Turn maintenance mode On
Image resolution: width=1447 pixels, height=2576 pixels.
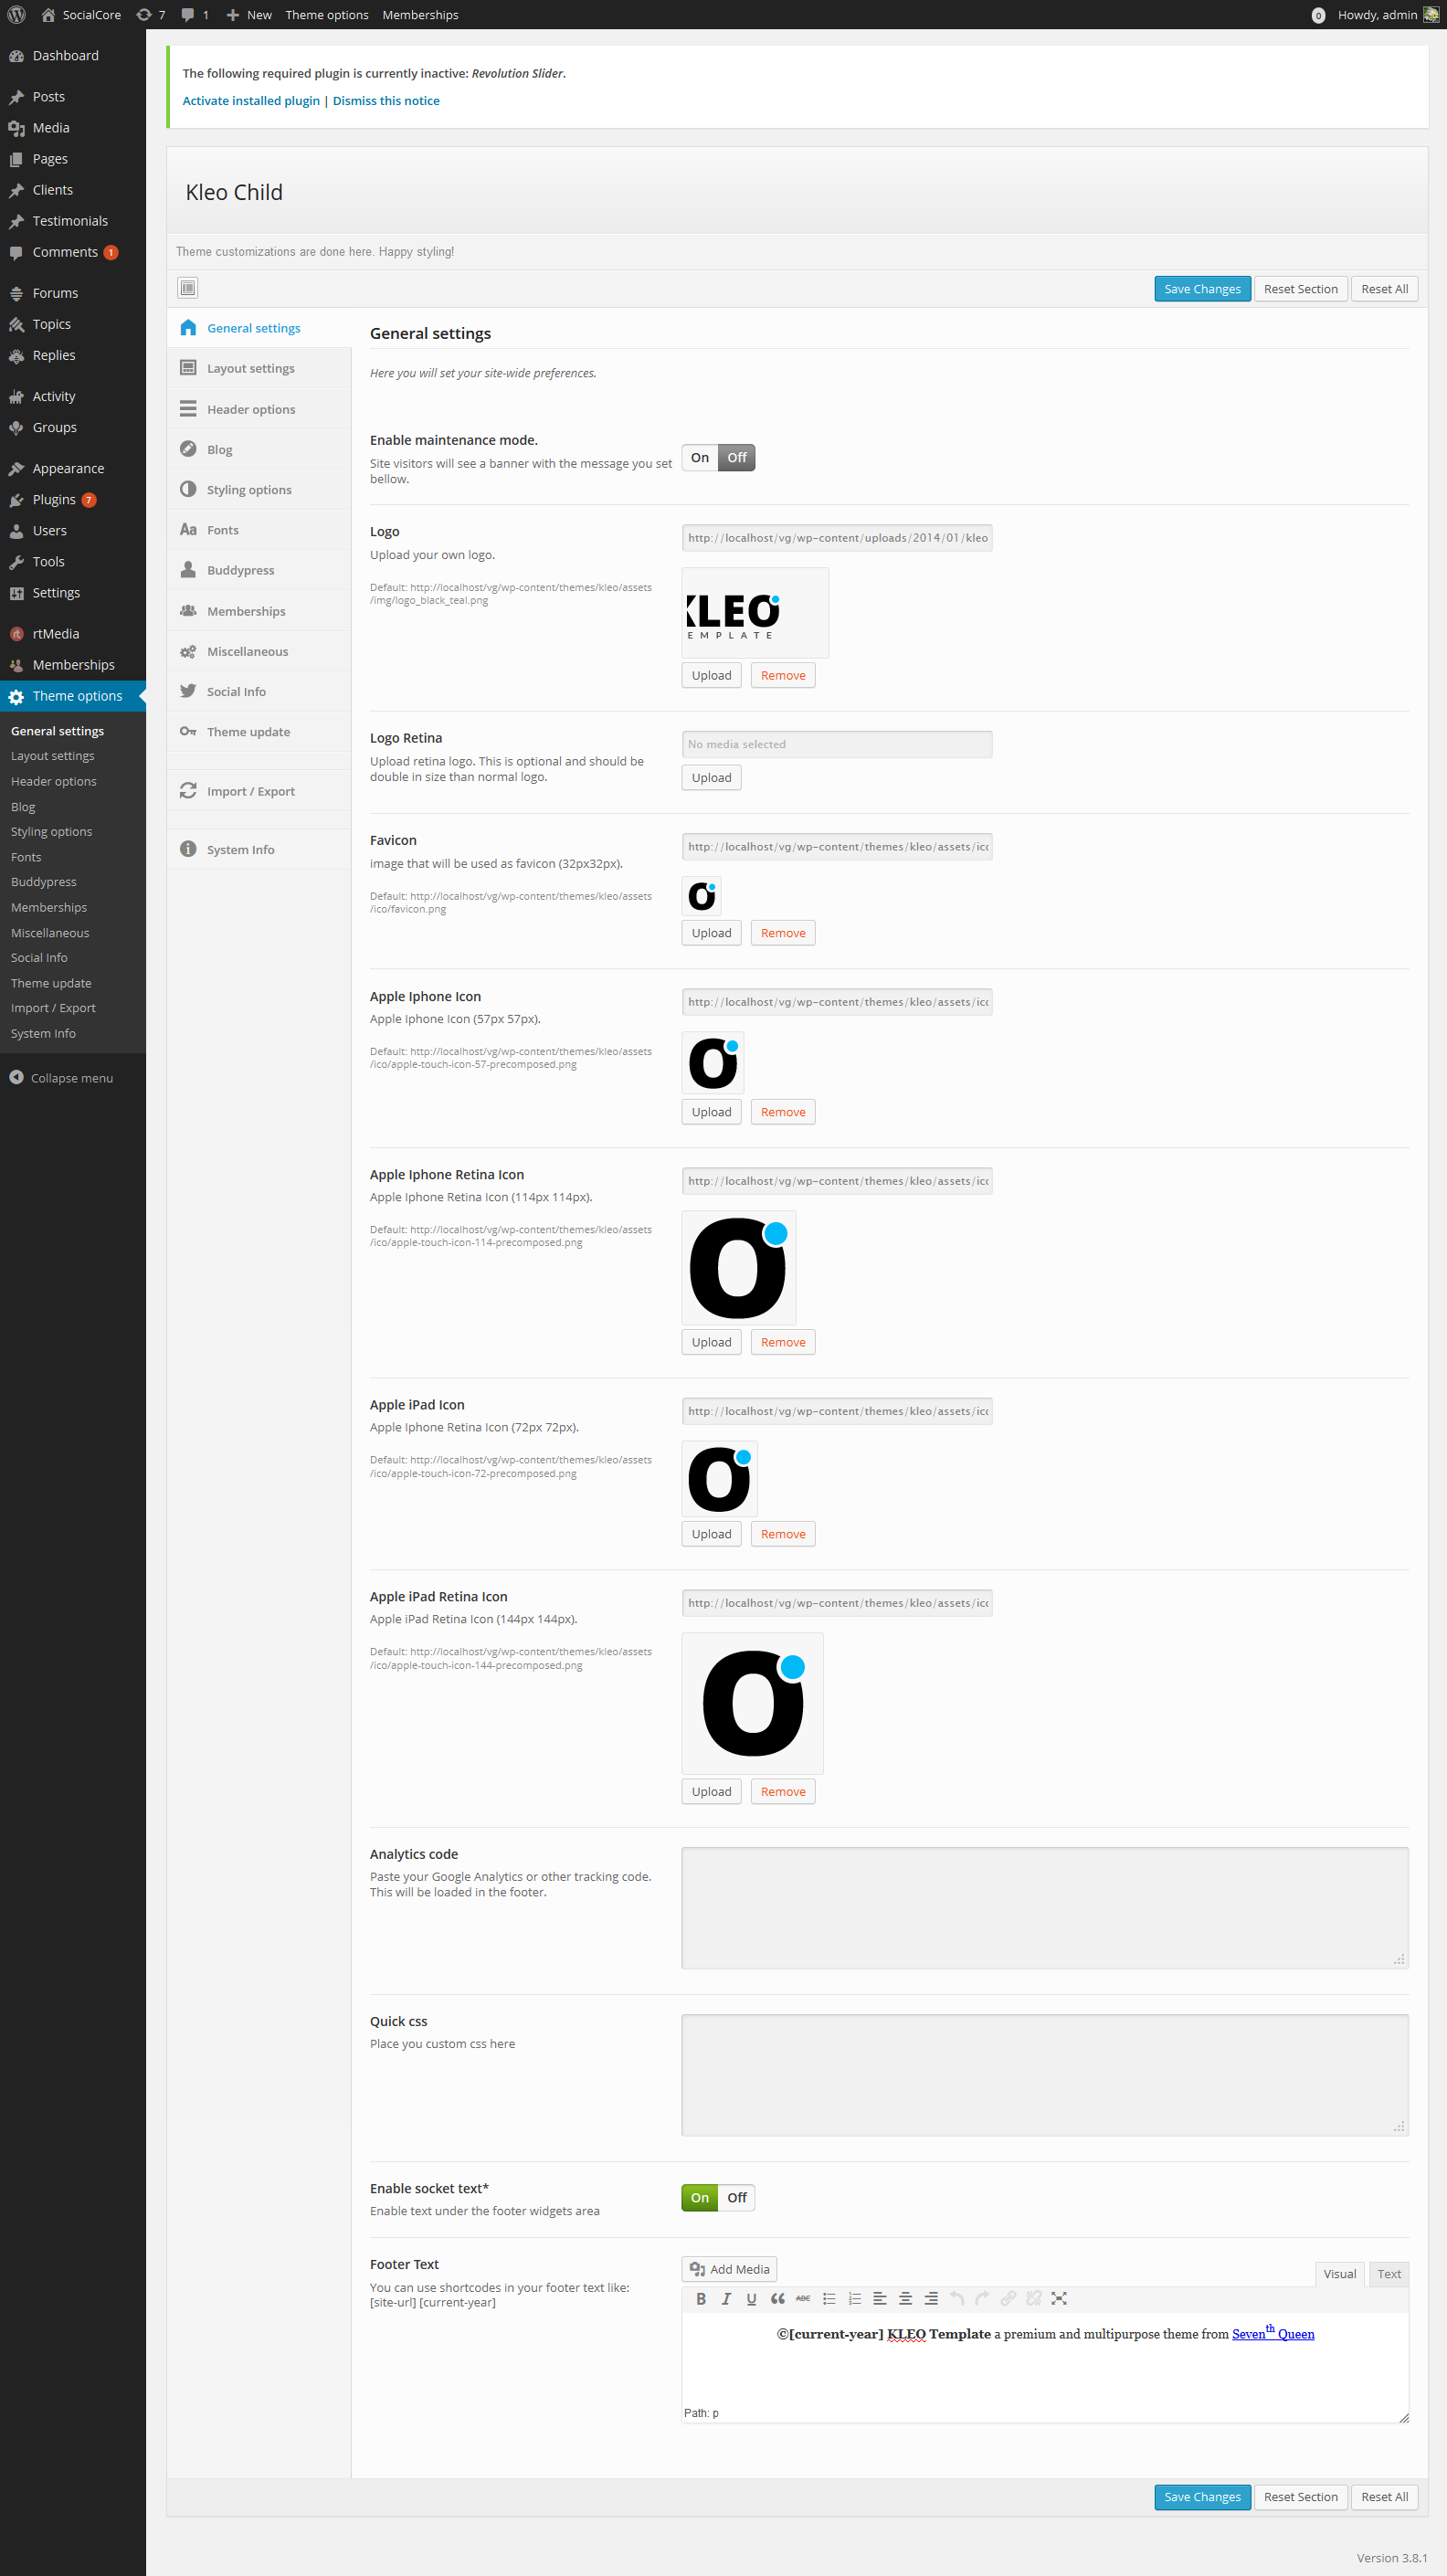(699, 457)
